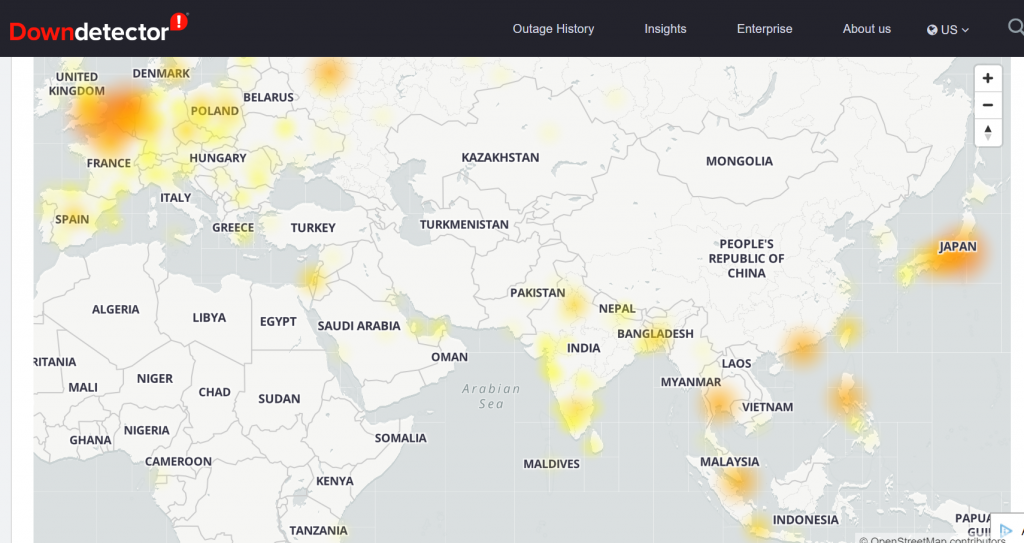The width and height of the screenshot is (1024, 543).
Task: Zoom in on the map
Action: click(988, 78)
